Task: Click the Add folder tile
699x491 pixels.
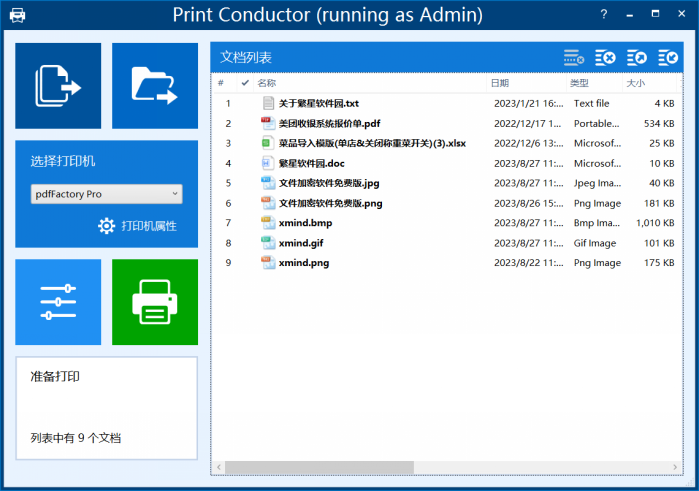Action: point(155,86)
